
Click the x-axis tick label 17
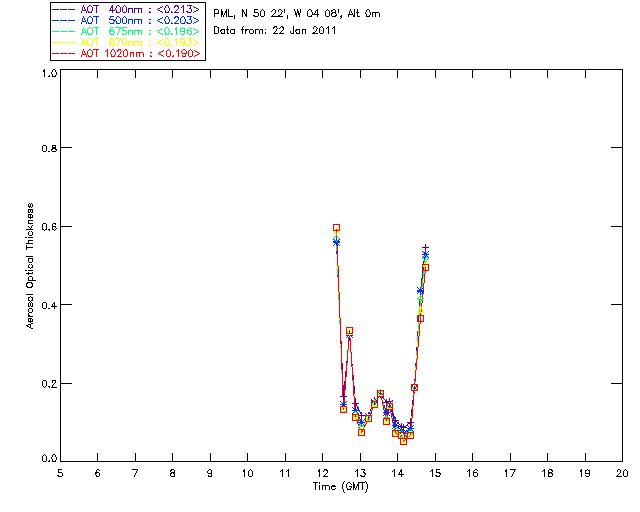pos(510,473)
